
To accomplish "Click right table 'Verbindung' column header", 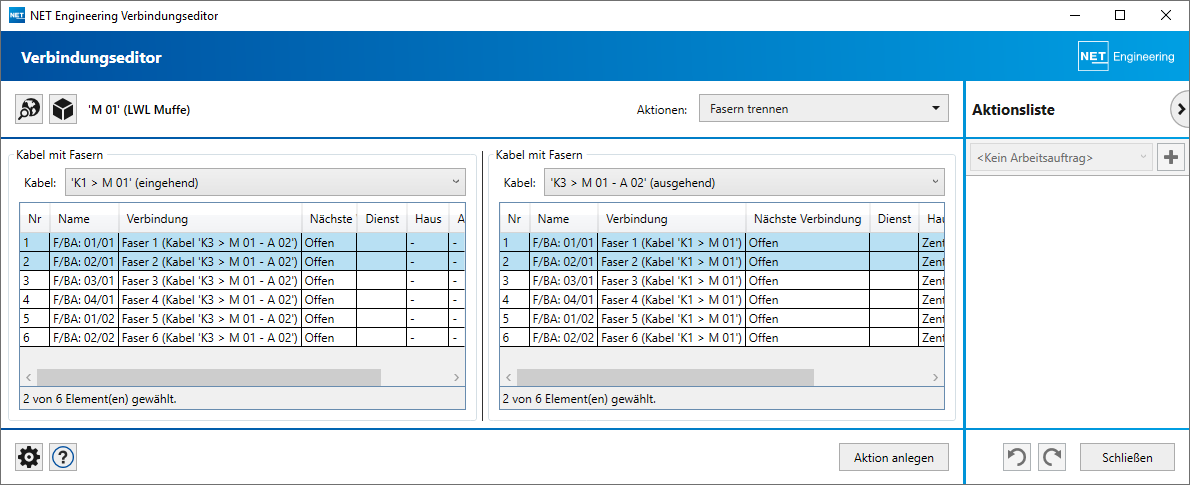I will [x=672, y=219].
